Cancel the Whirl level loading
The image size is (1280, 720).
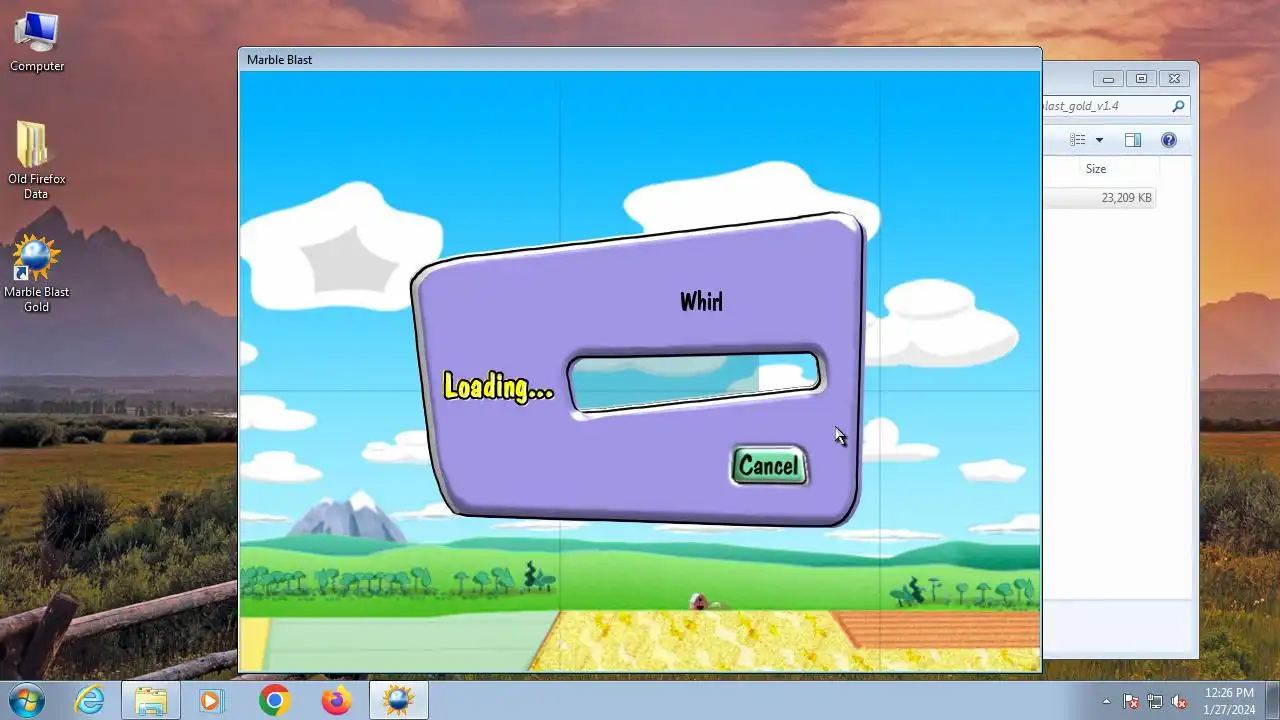pos(768,466)
